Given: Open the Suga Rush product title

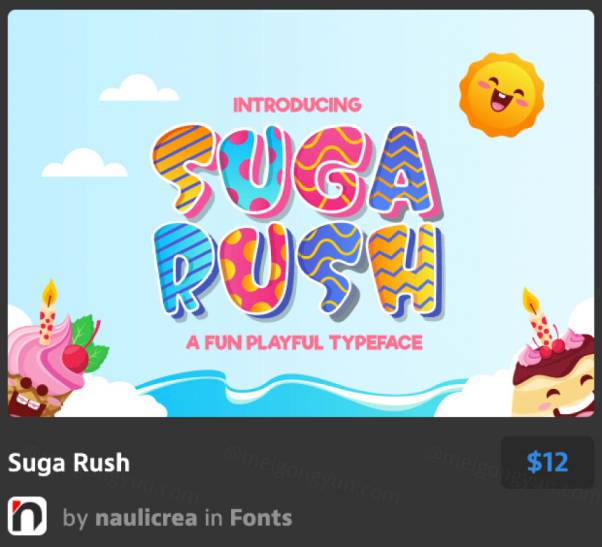Looking at the screenshot, I should [x=69, y=462].
